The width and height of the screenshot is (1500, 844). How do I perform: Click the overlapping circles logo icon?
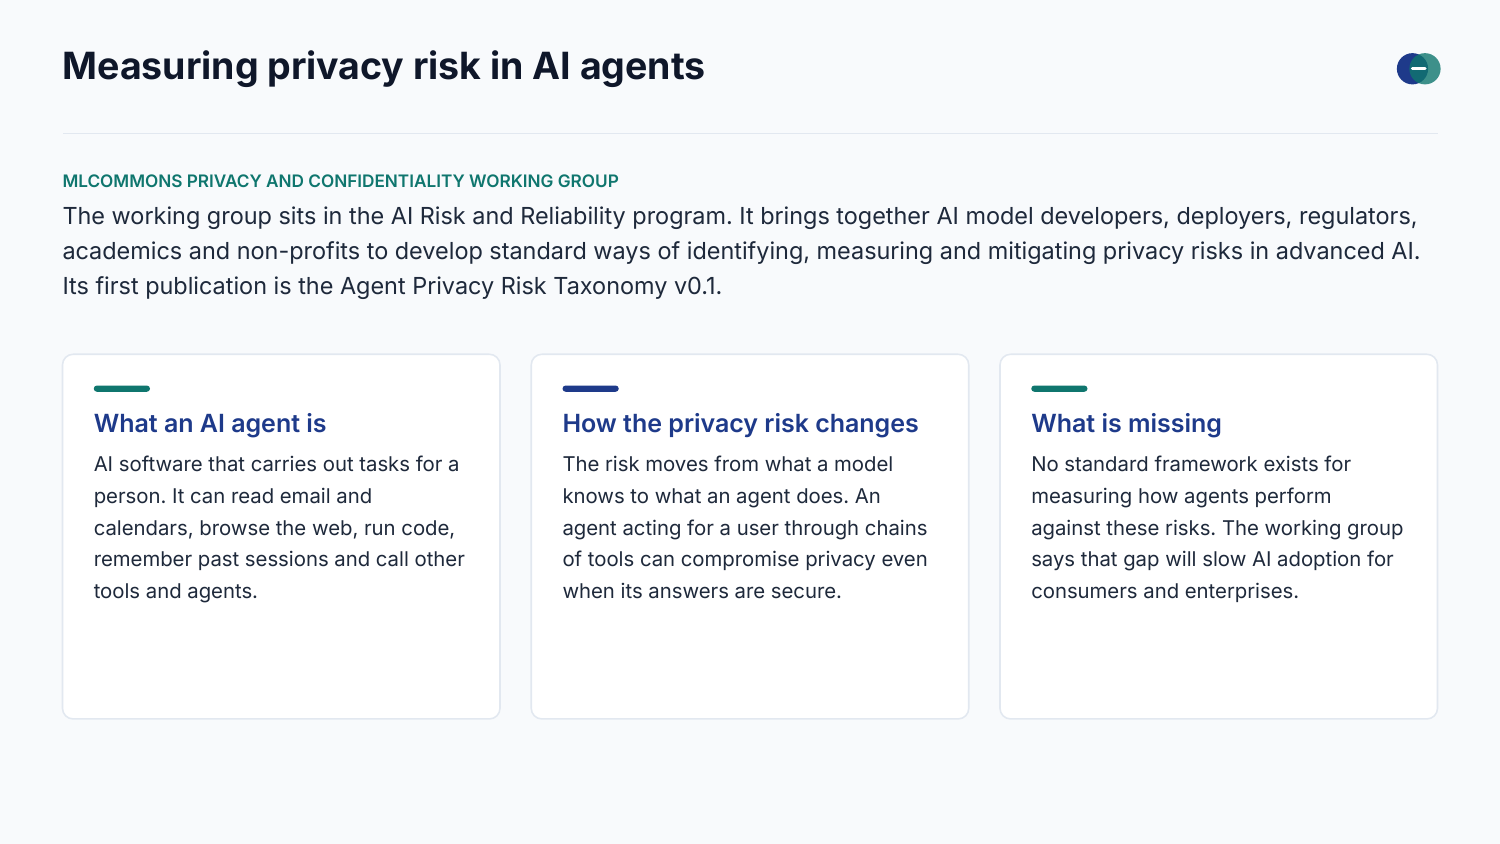click(x=1418, y=69)
